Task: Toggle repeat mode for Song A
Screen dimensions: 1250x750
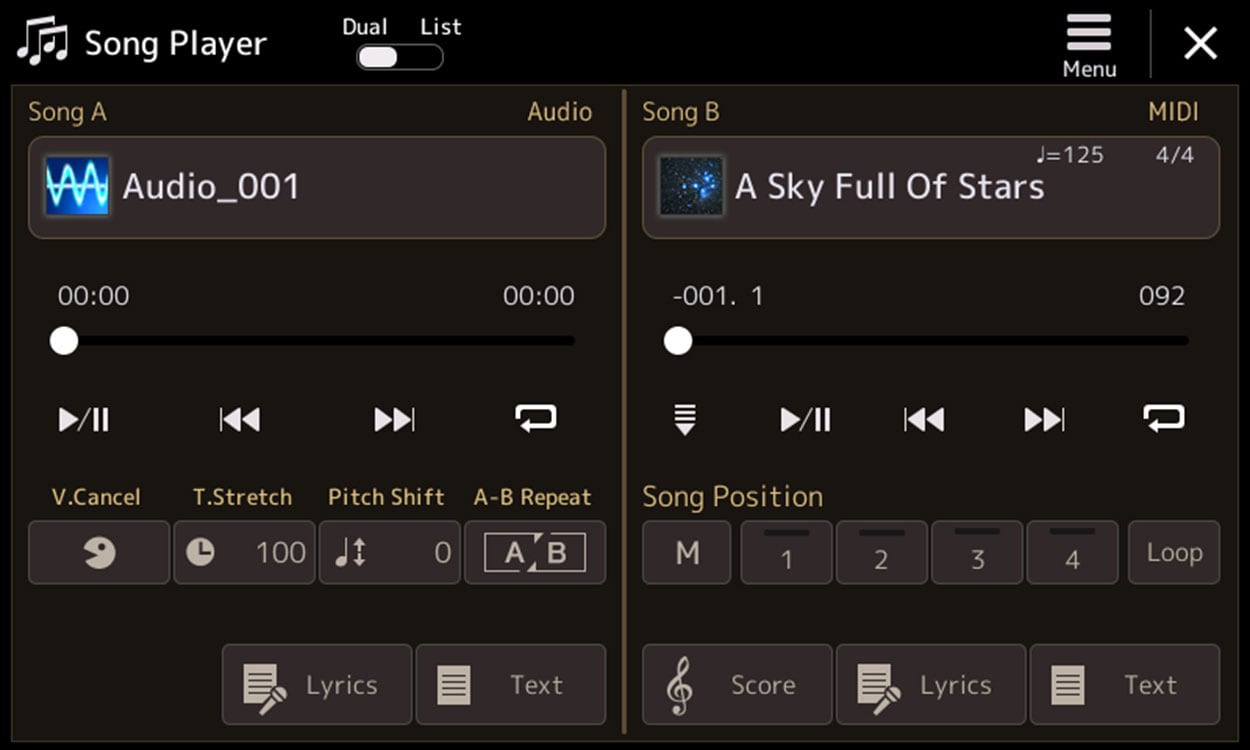Action: [536, 419]
